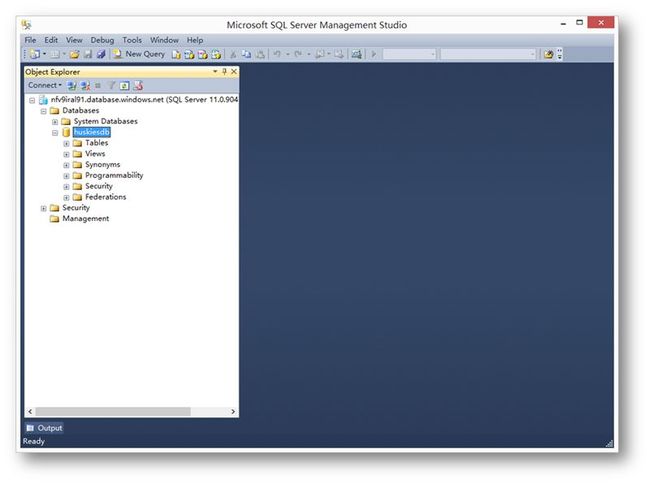The height and width of the screenshot is (484, 650).
Task: Open the wide empty toolbar combo box
Action: click(488, 54)
